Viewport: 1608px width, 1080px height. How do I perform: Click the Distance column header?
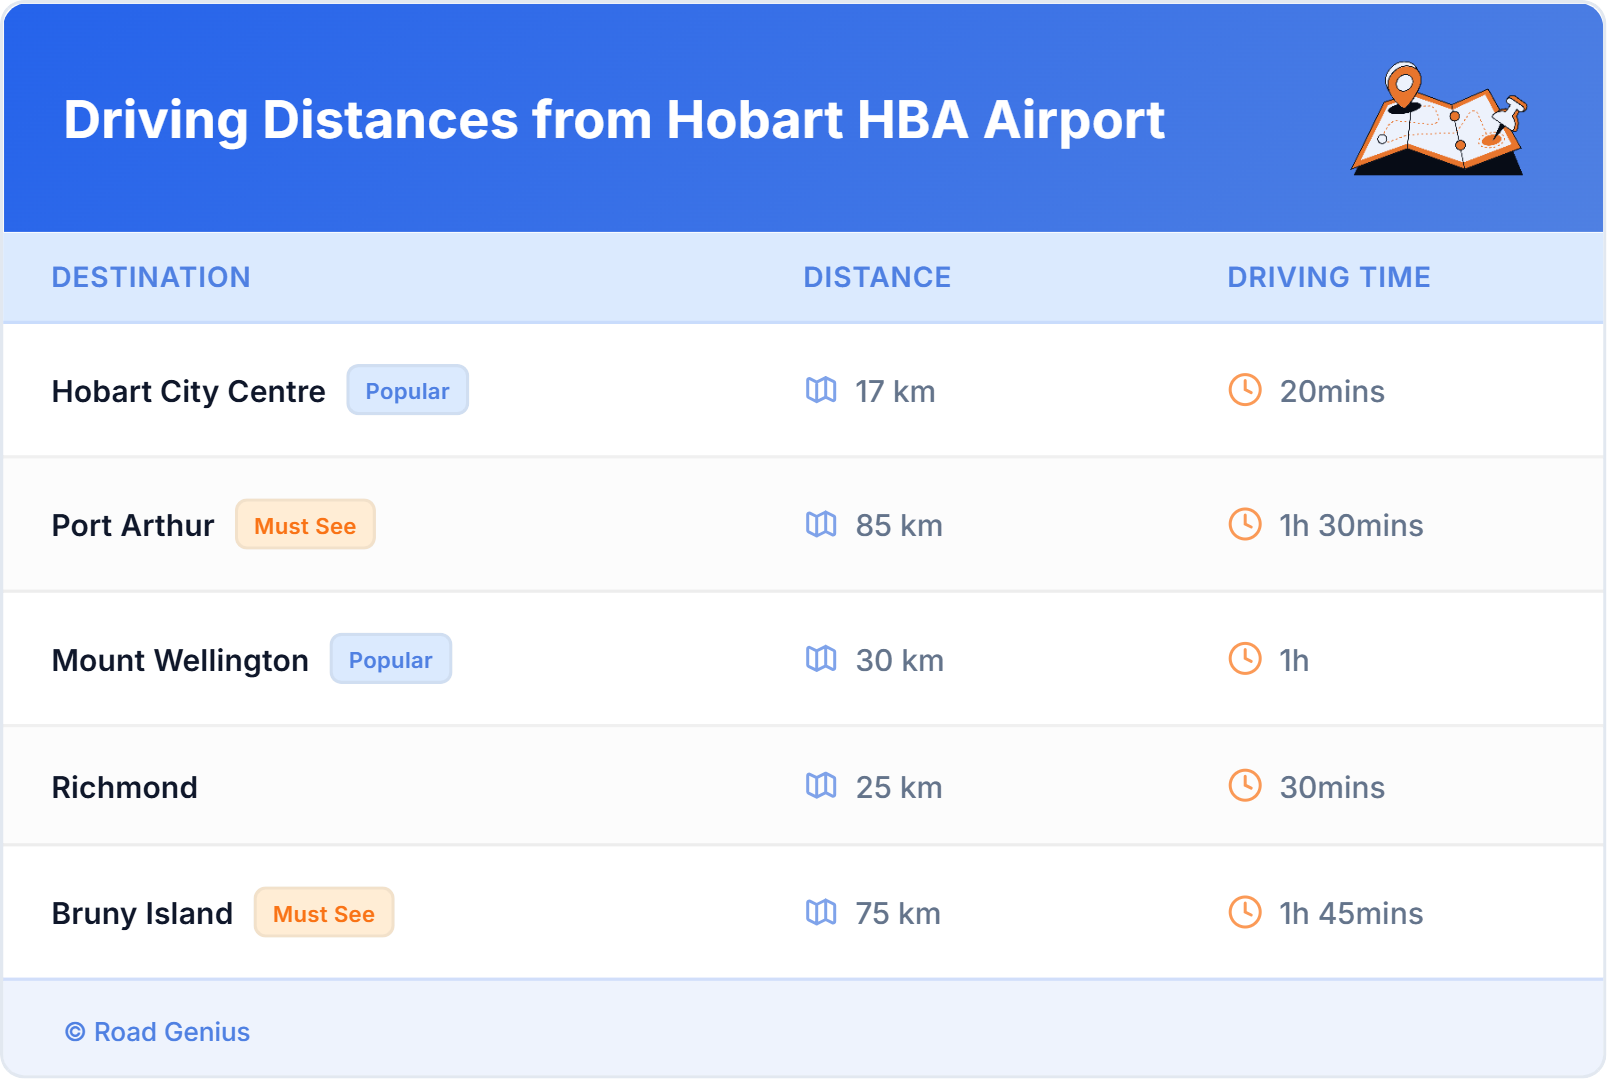877,277
